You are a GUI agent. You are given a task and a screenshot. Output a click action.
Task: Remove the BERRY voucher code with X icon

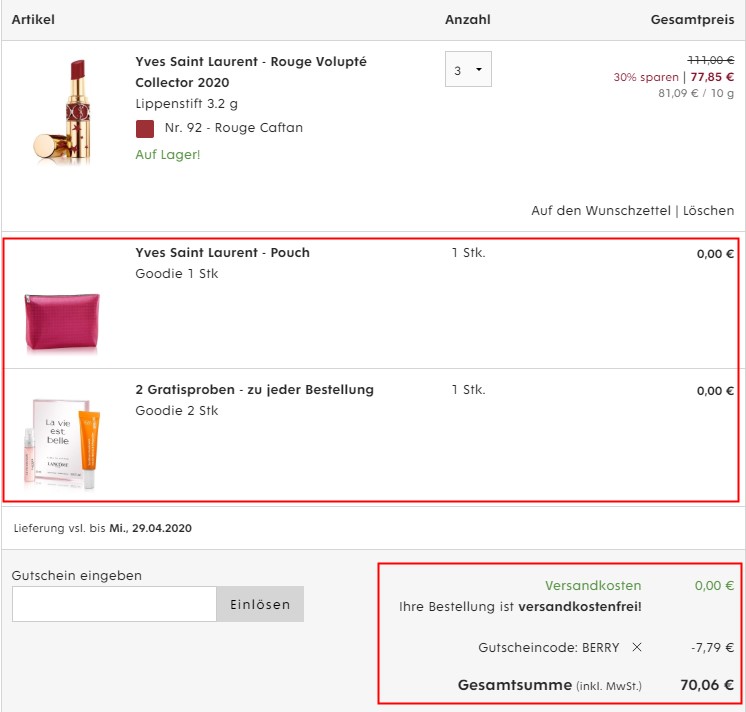coord(637,647)
